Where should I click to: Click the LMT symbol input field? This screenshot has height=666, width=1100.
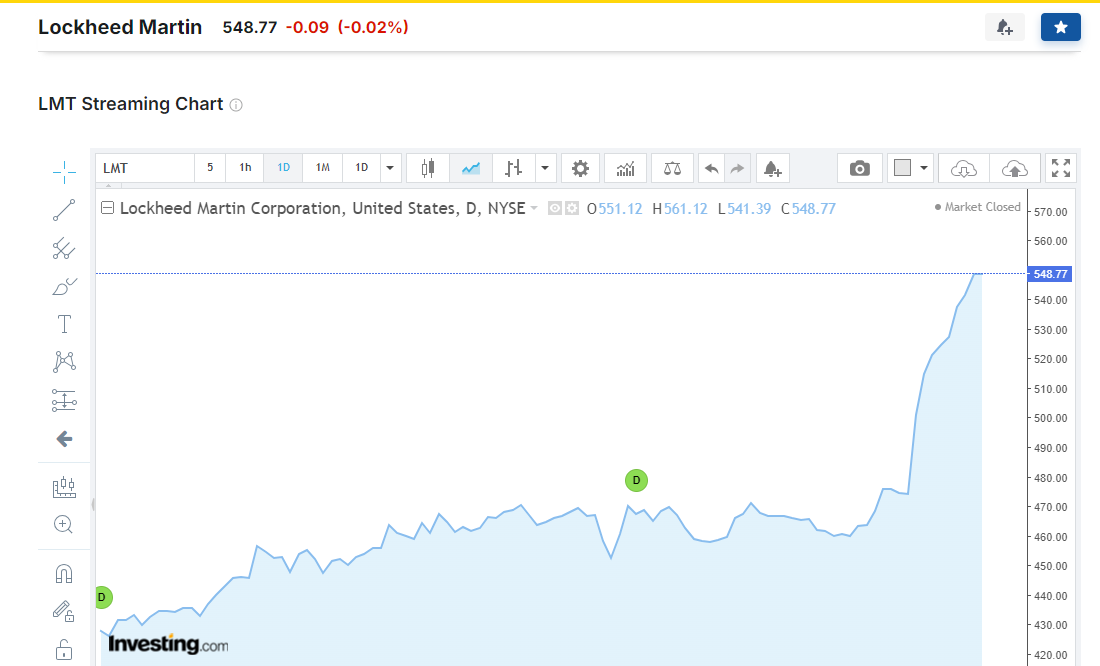(x=145, y=168)
